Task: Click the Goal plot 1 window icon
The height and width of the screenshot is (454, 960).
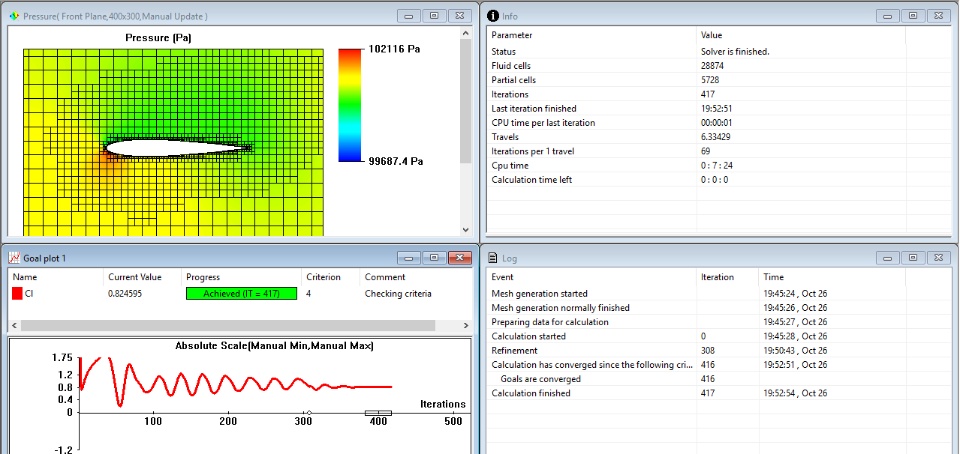Action: 13,258
